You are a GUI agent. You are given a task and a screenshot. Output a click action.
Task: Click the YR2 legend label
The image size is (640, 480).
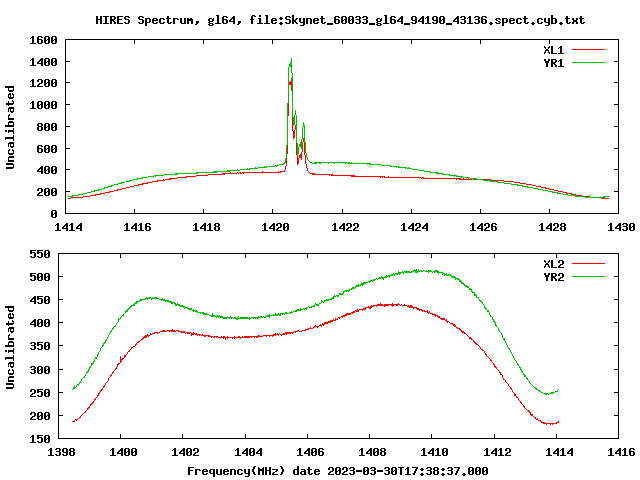553,277
